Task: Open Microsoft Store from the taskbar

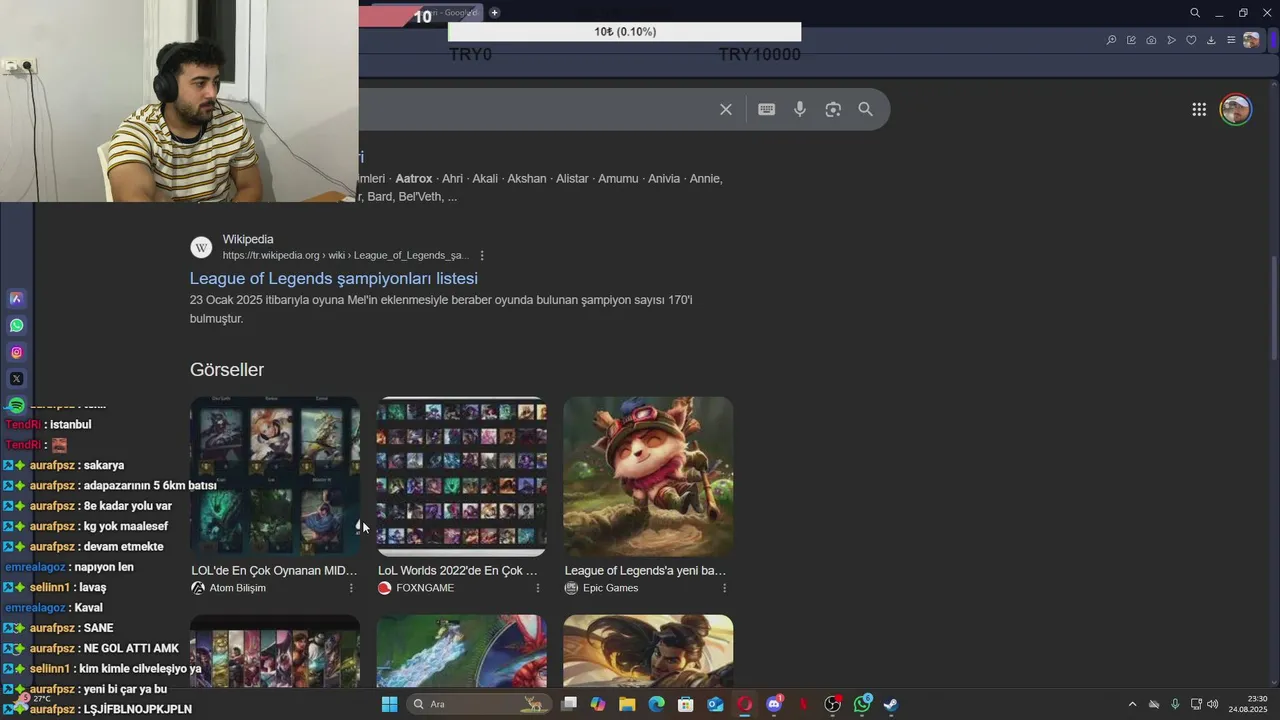Action: [x=686, y=704]
